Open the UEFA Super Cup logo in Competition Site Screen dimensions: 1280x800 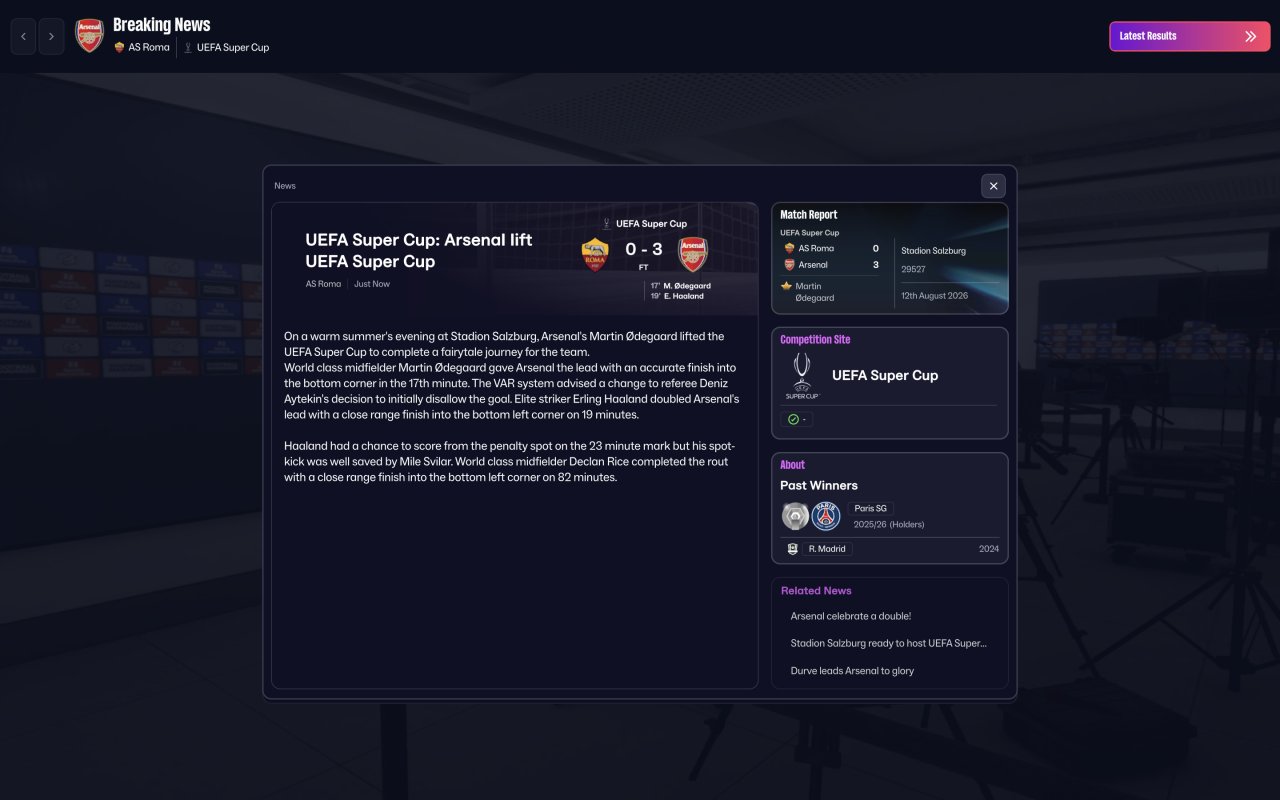coord(802,375)
